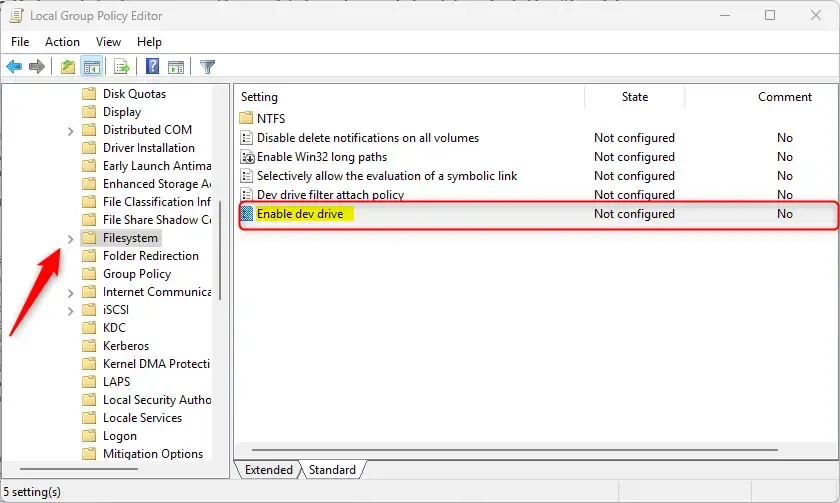This screenshot has height=503, width=840.
Task: Sort by the State column header
Action: coord(634,97)
